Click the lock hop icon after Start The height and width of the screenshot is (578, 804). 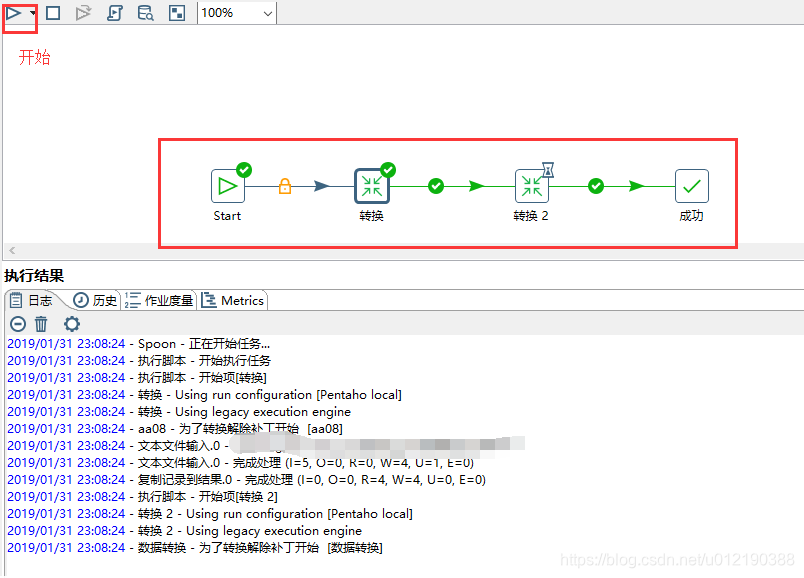tap(285, 186)
